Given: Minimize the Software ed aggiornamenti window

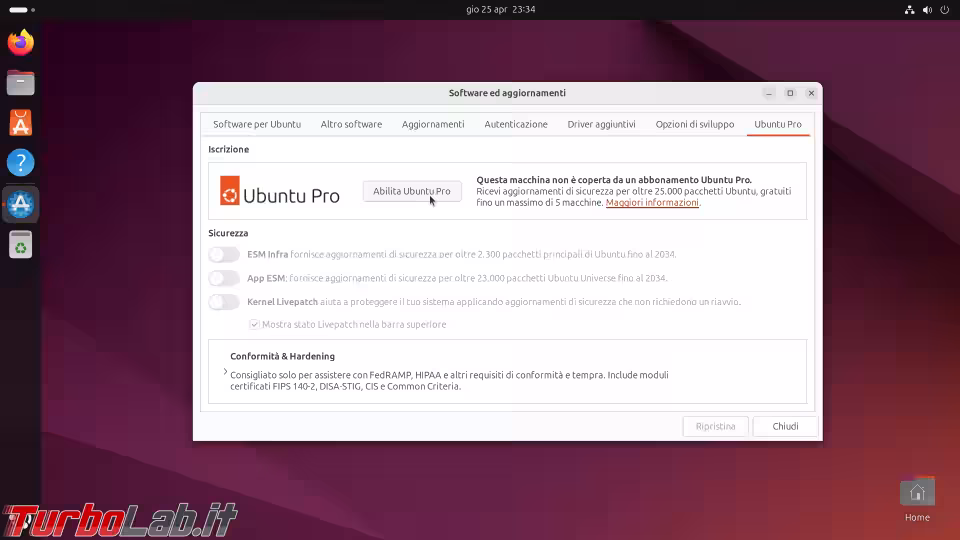Looking at the screenshot, I should point(769,93).
